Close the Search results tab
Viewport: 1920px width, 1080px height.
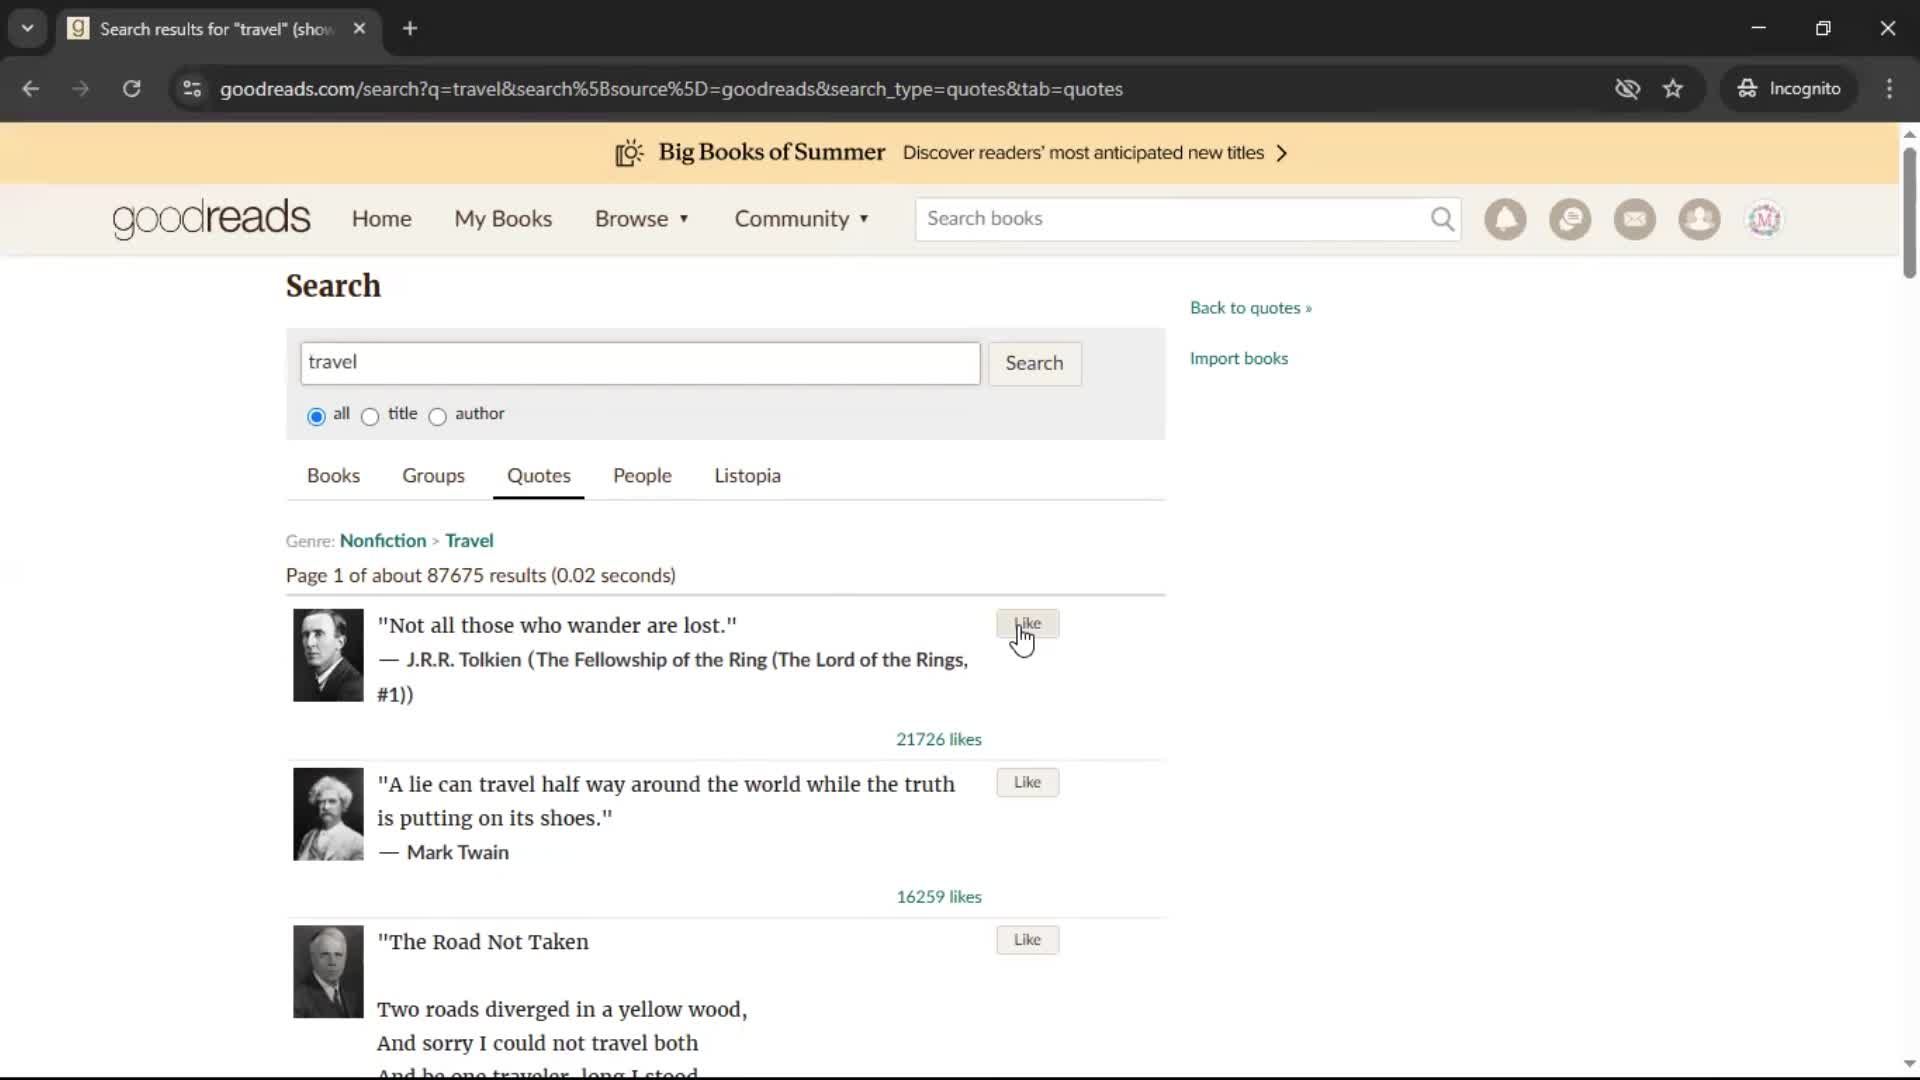[359, 28]
